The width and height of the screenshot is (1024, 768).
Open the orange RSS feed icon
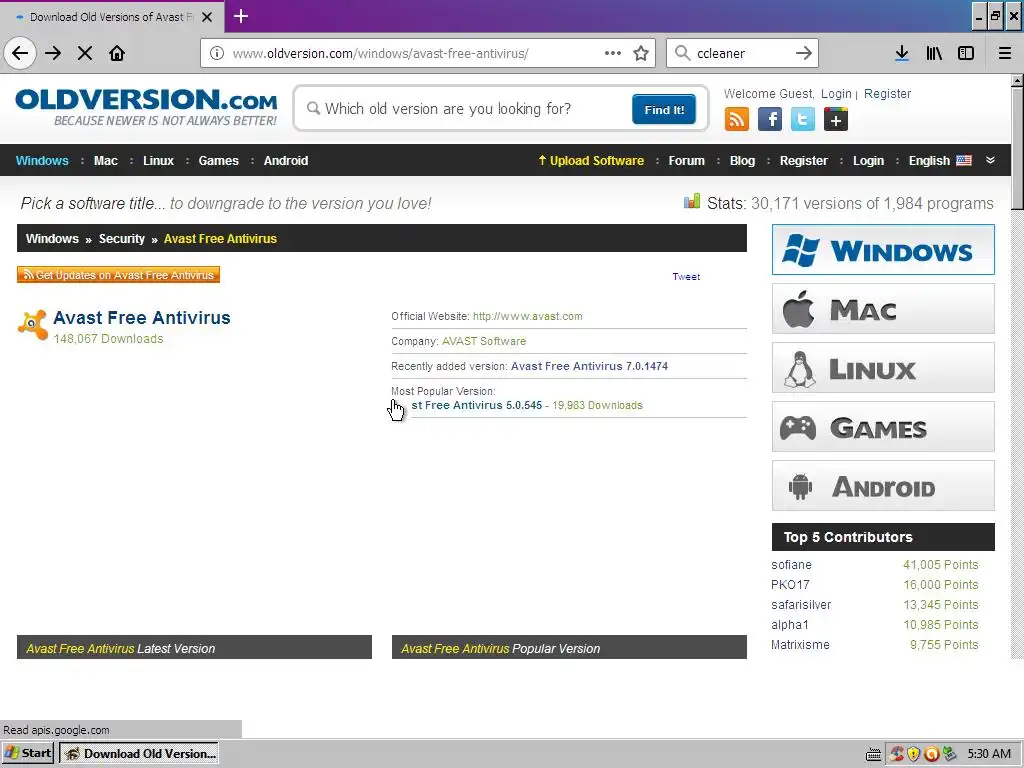point(737,120)
